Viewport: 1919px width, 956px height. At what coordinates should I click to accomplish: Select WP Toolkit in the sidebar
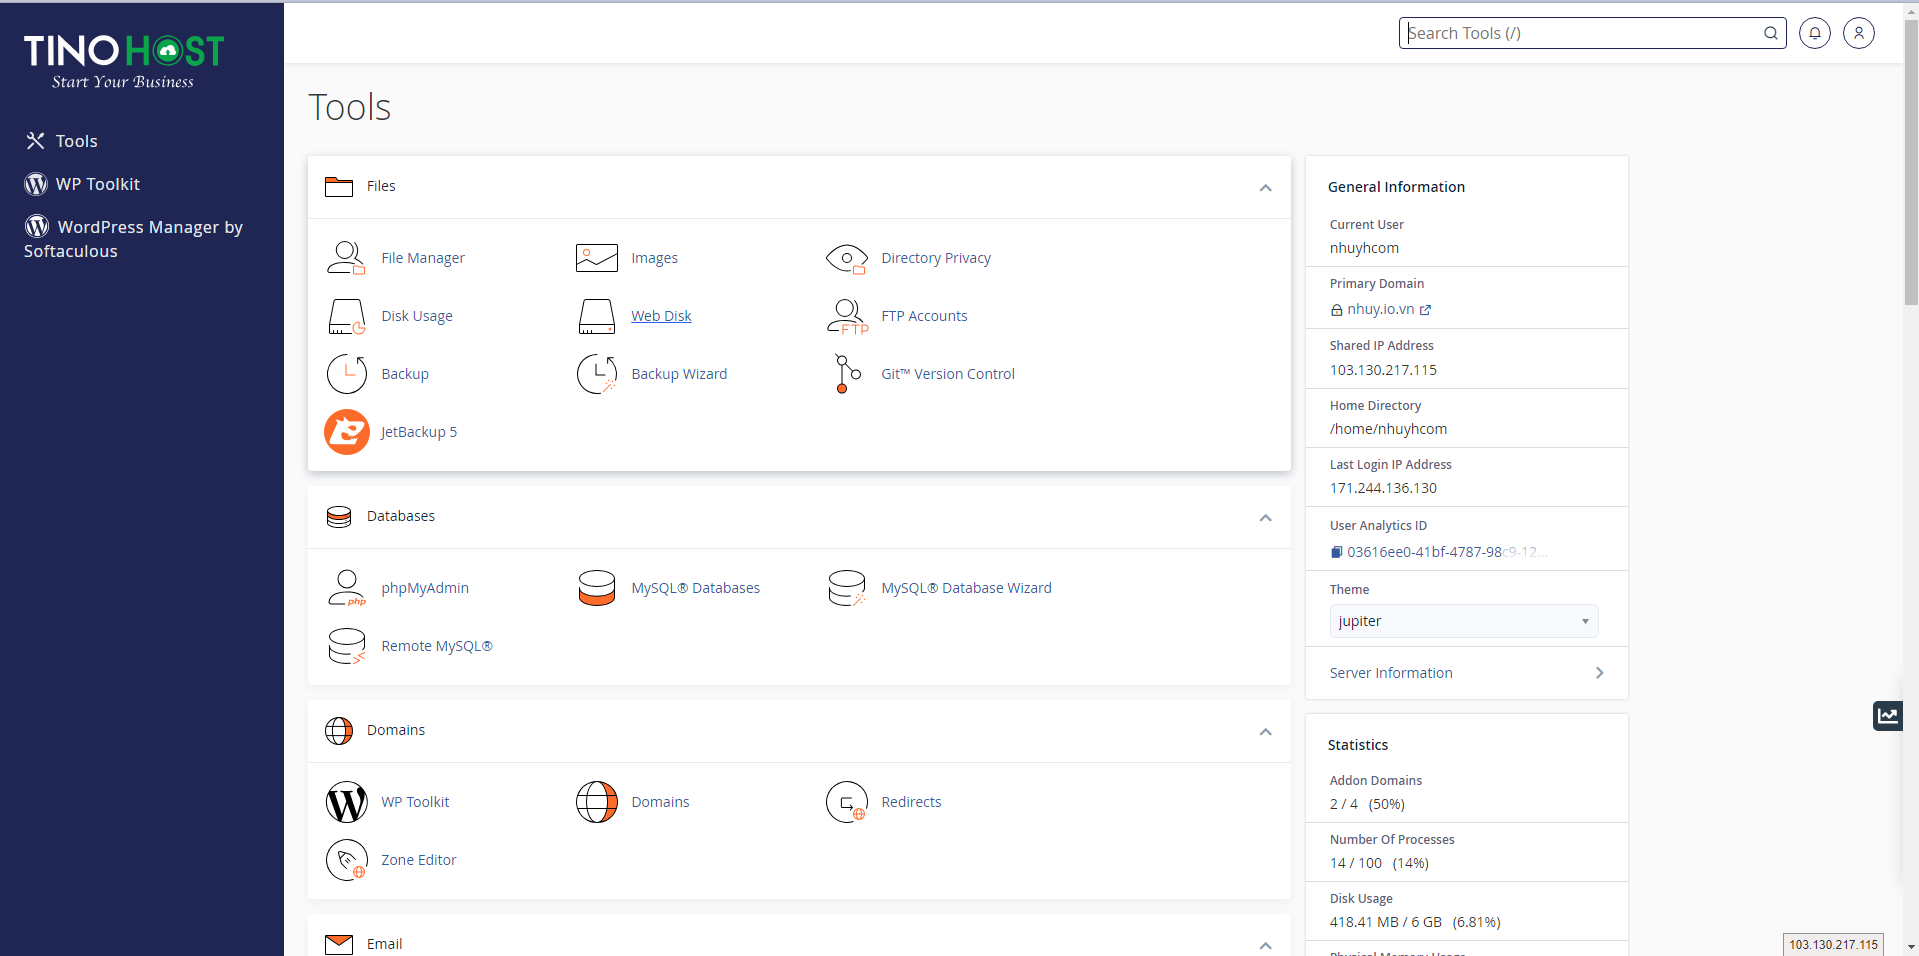97,184
